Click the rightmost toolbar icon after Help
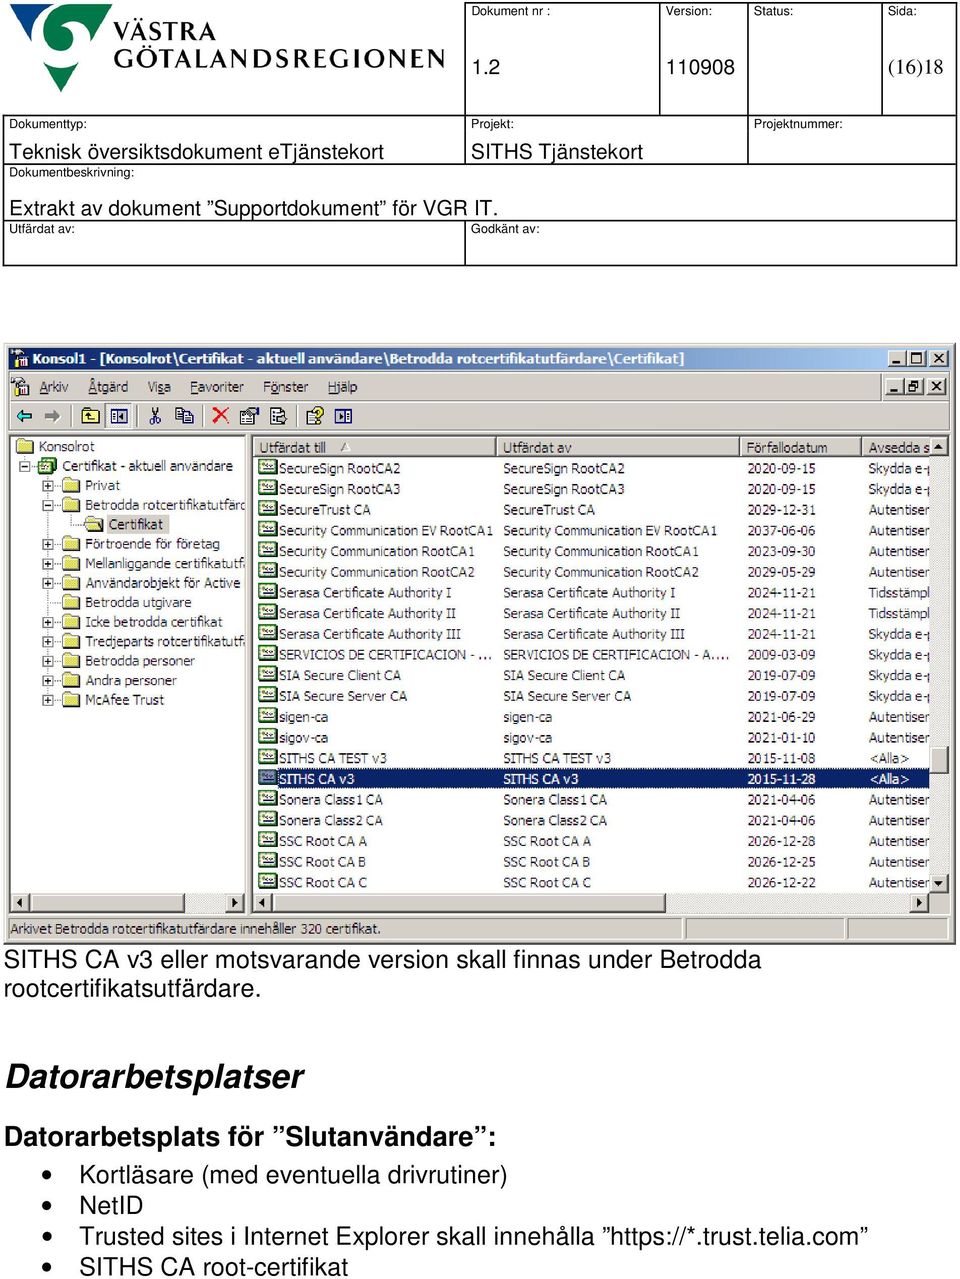This screenshot has width=960, height=1279. tap(343, 415)
